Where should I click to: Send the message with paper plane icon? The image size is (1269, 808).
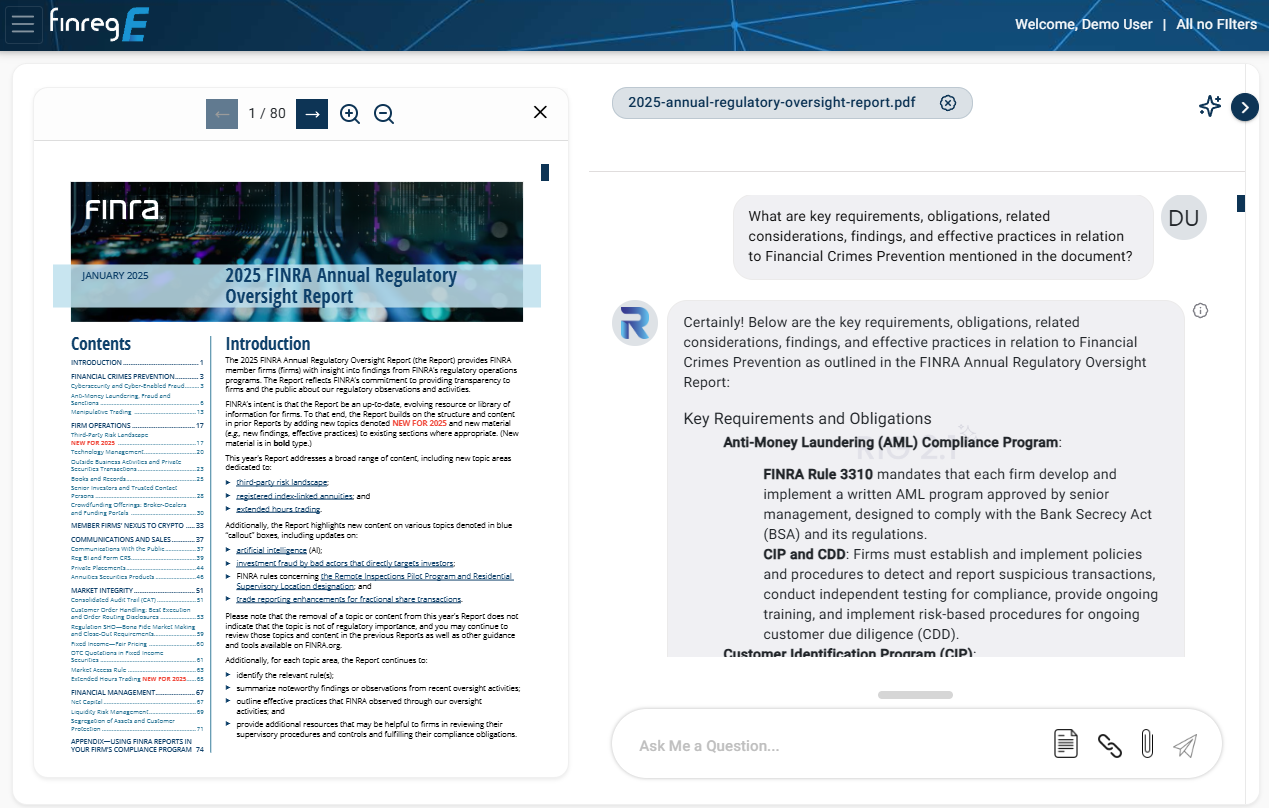[1185, 745]
